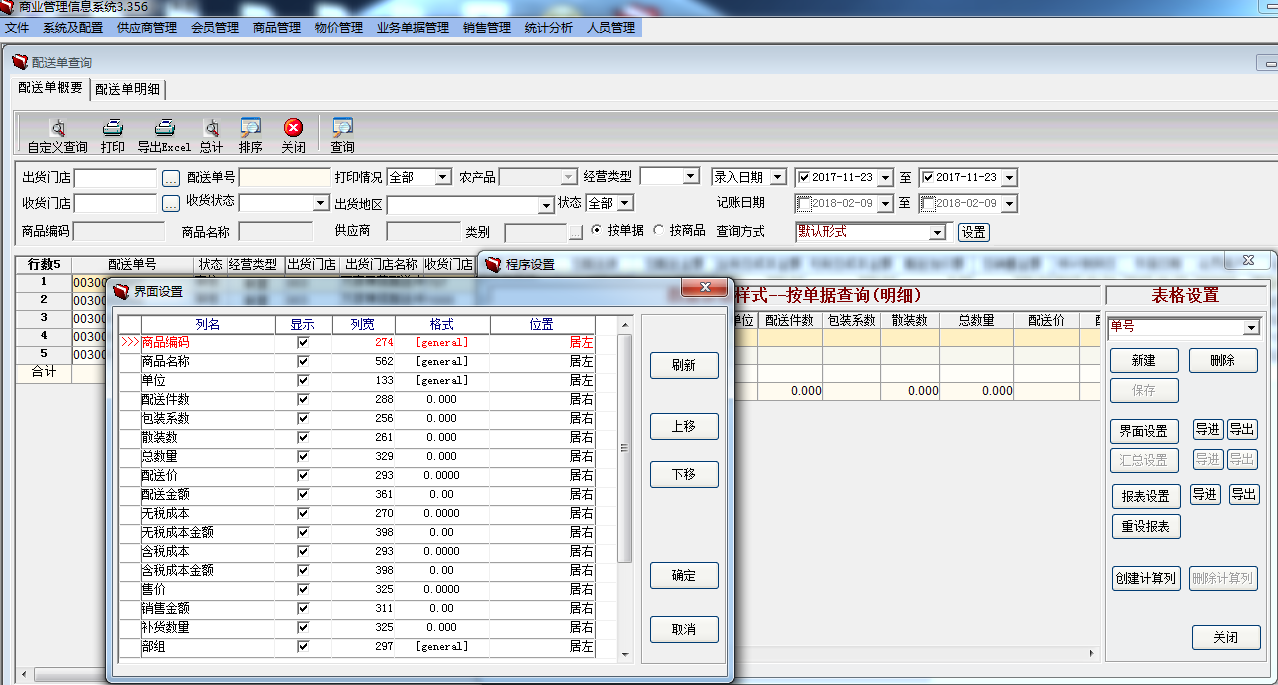This screenshot has height=685, width=1278.
Task: Switch to the 配送单概要 tab
Action: [50, 88]
